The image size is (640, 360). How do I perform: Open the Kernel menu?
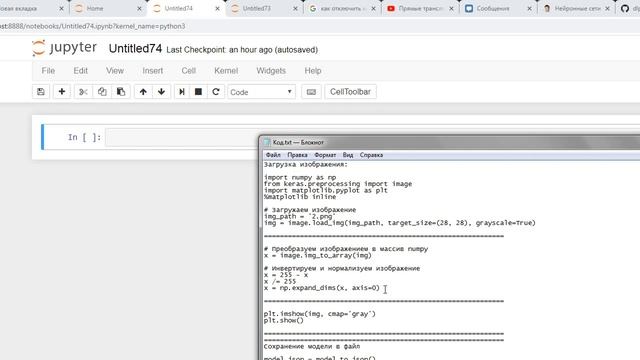[x=226, y=71]
